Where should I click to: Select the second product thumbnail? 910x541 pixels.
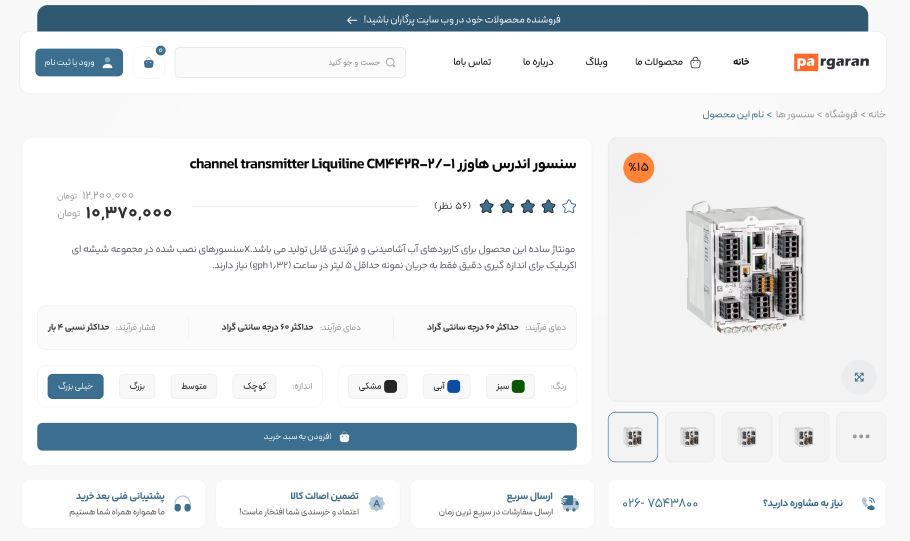click(690, 437)
